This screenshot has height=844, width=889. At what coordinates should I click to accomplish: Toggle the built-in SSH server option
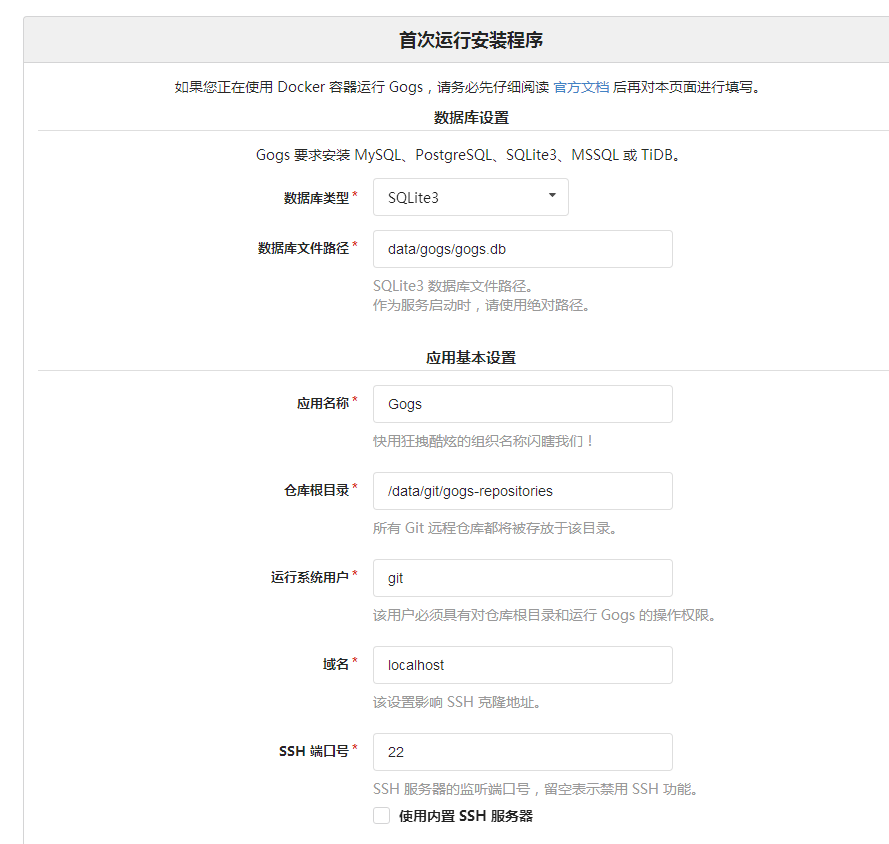381,815
